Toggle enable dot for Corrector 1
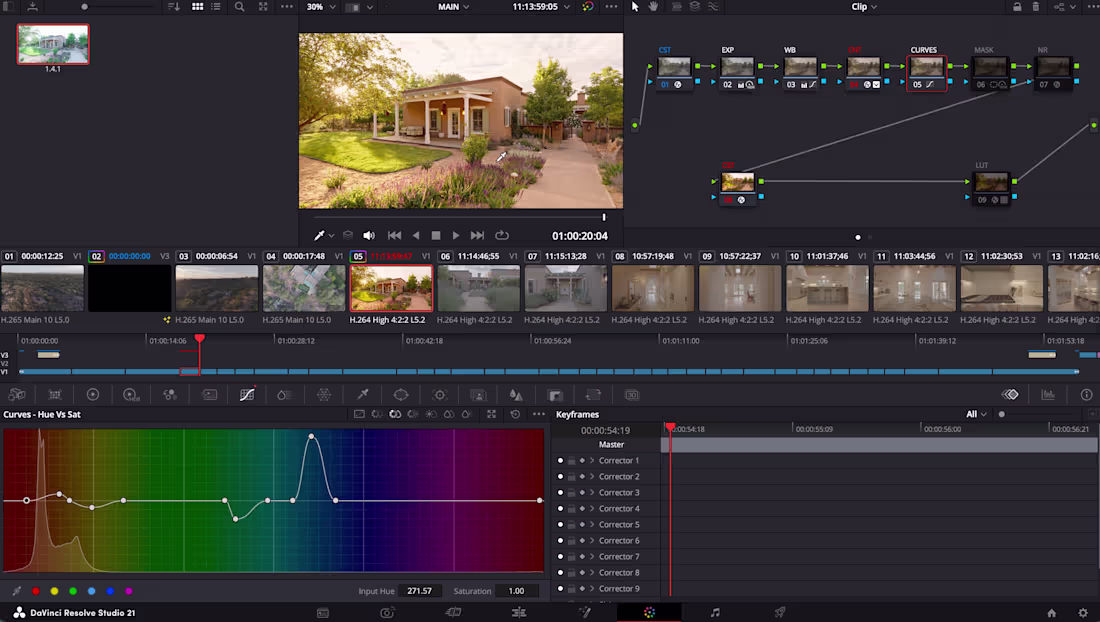Screen dimensions: 1100x622 tap(560, 461)
